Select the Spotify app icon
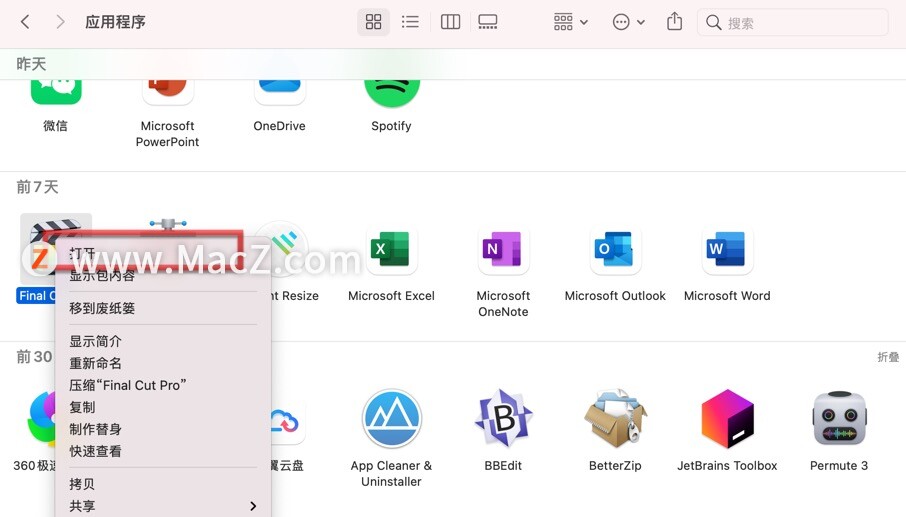 pos(392,92)
